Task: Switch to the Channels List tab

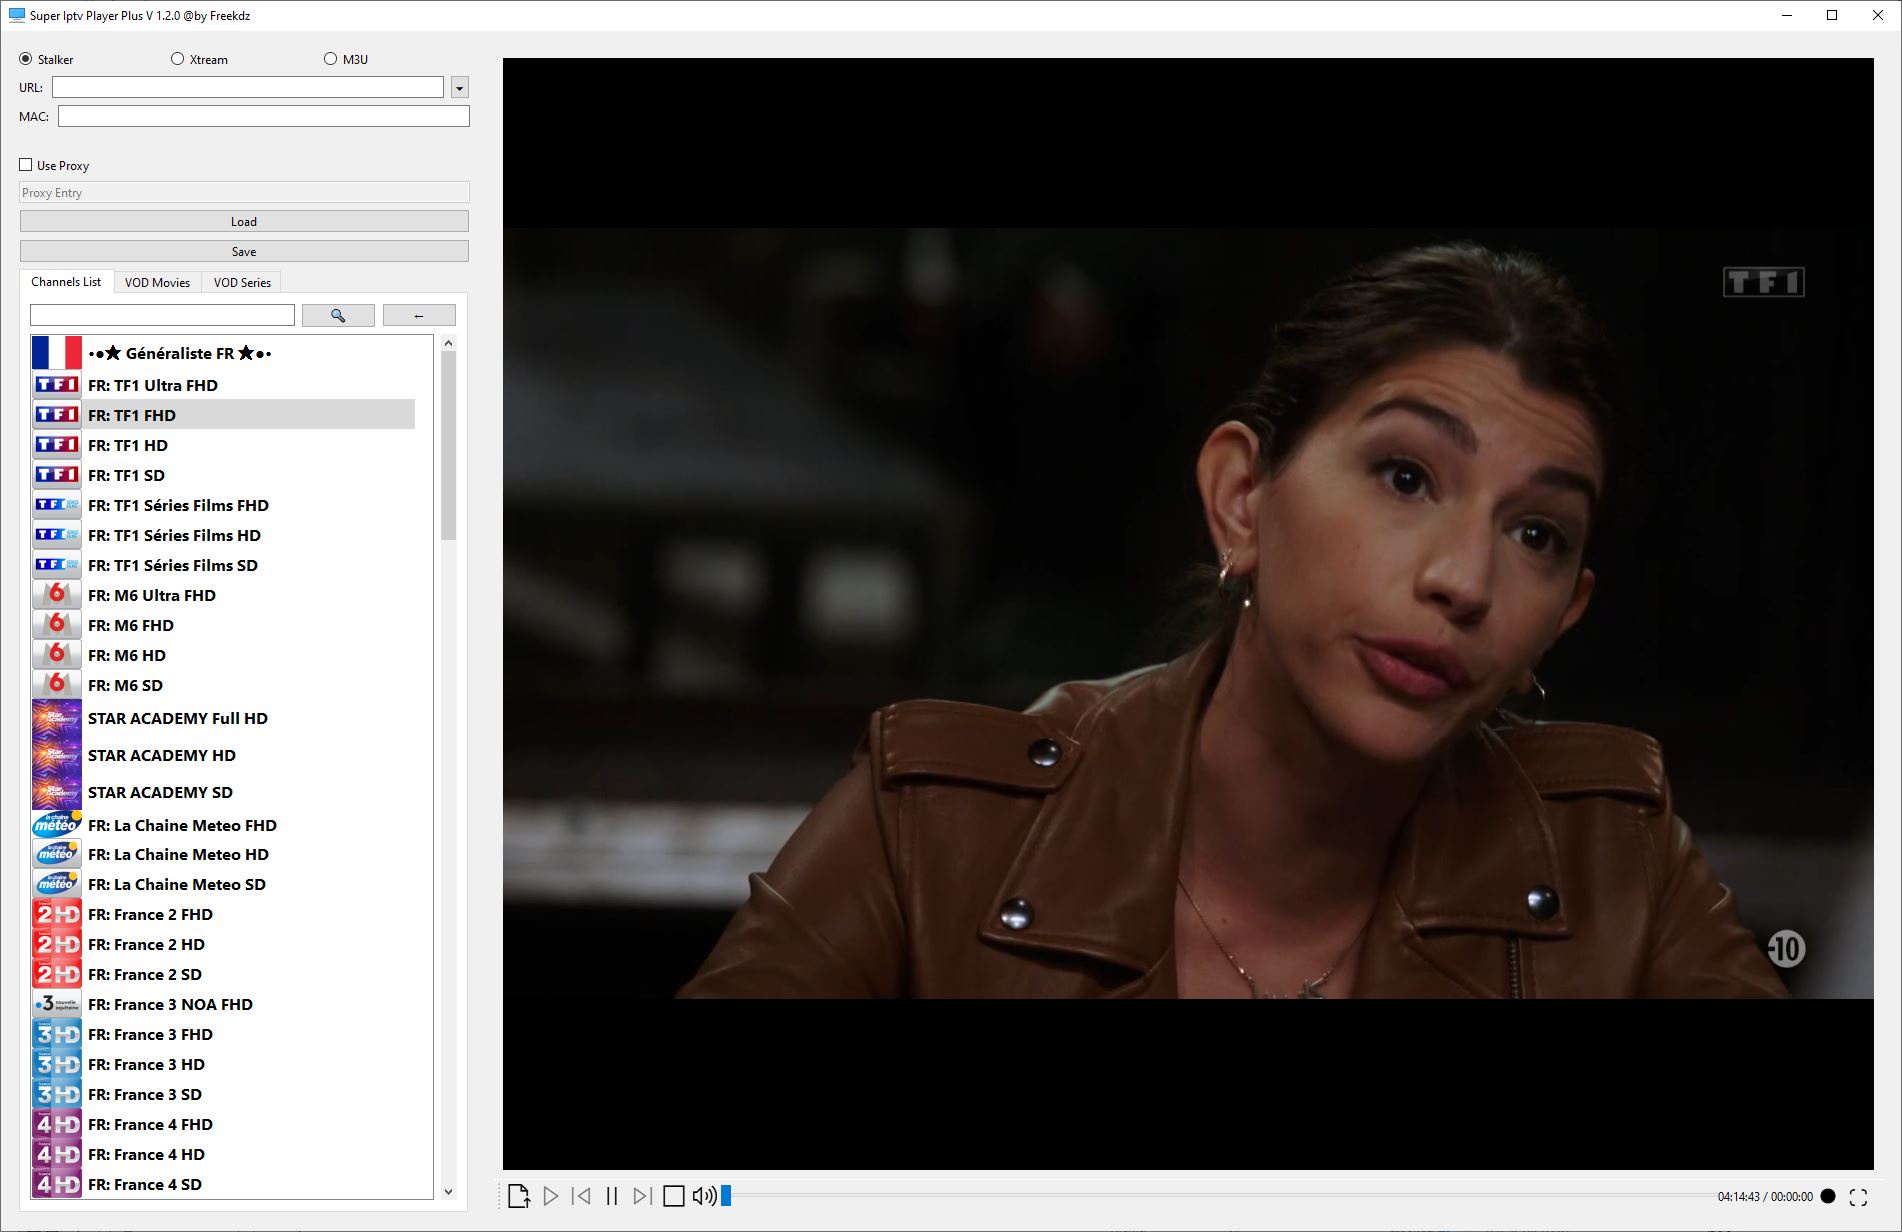Action: click(66, 282)
